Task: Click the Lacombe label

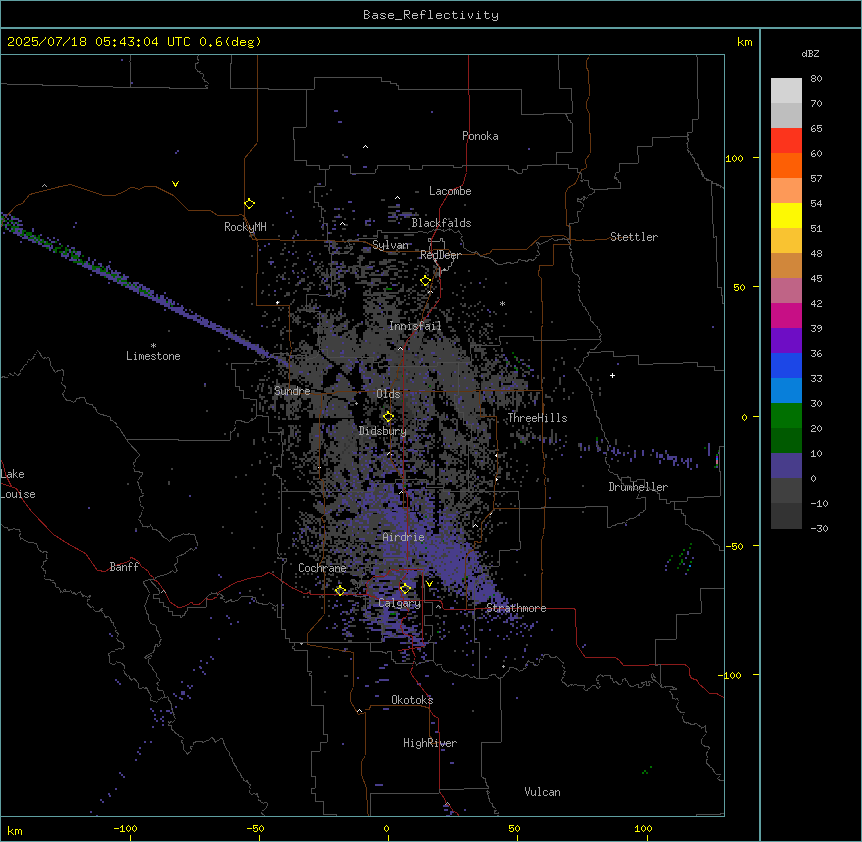Action: click(450, 191)
